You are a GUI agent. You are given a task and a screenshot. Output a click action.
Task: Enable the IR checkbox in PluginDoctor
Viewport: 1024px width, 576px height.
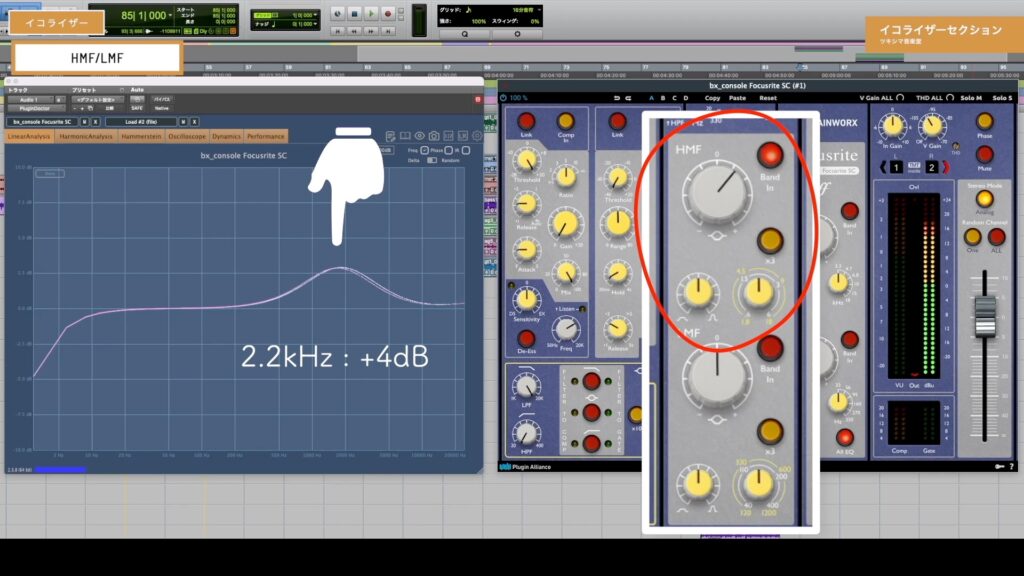point(466,150)
